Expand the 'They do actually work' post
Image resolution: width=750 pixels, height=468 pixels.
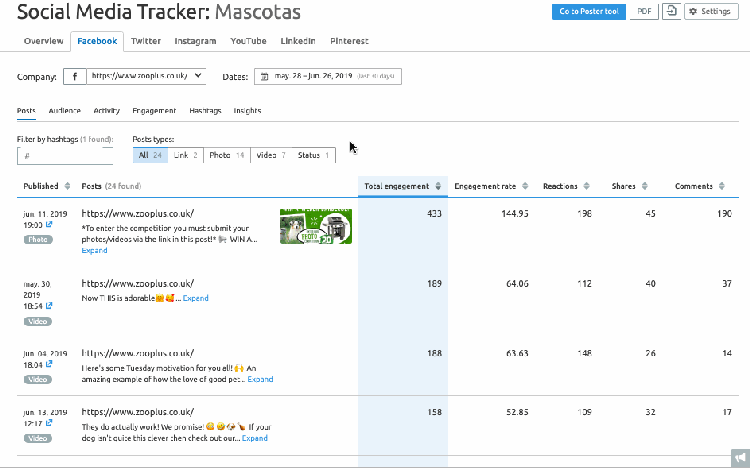254,438
